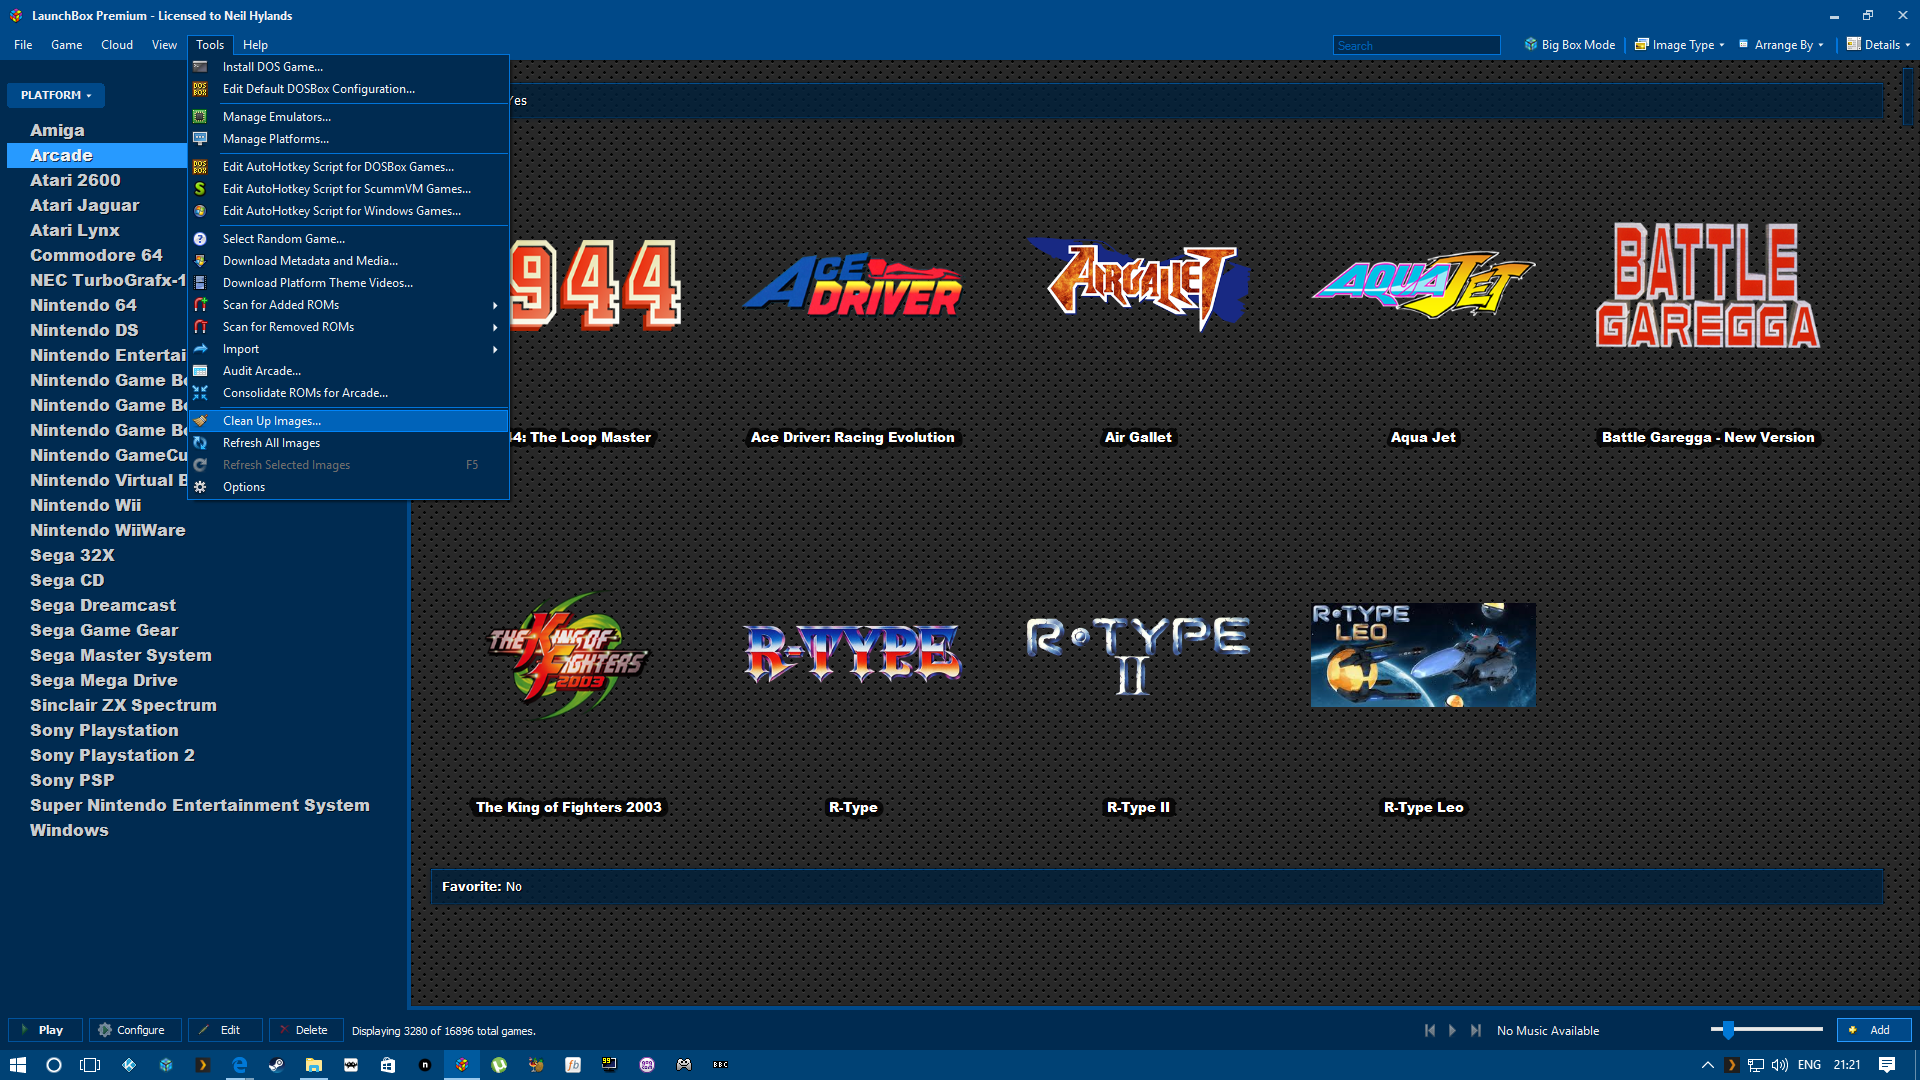Open the Action Center notifications icon
This screenshot has width=1920, height=1080.
pos(1887,1065)
